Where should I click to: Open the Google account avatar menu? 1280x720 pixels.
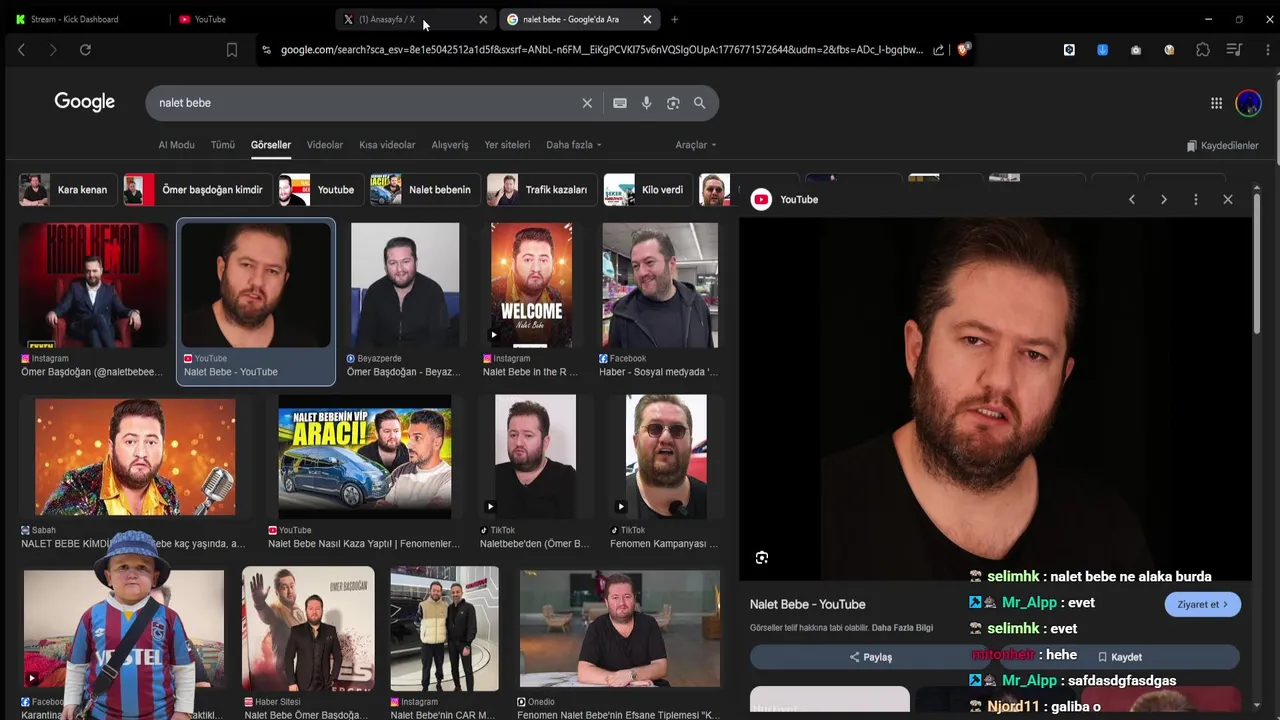click(x=1248, y=102)
